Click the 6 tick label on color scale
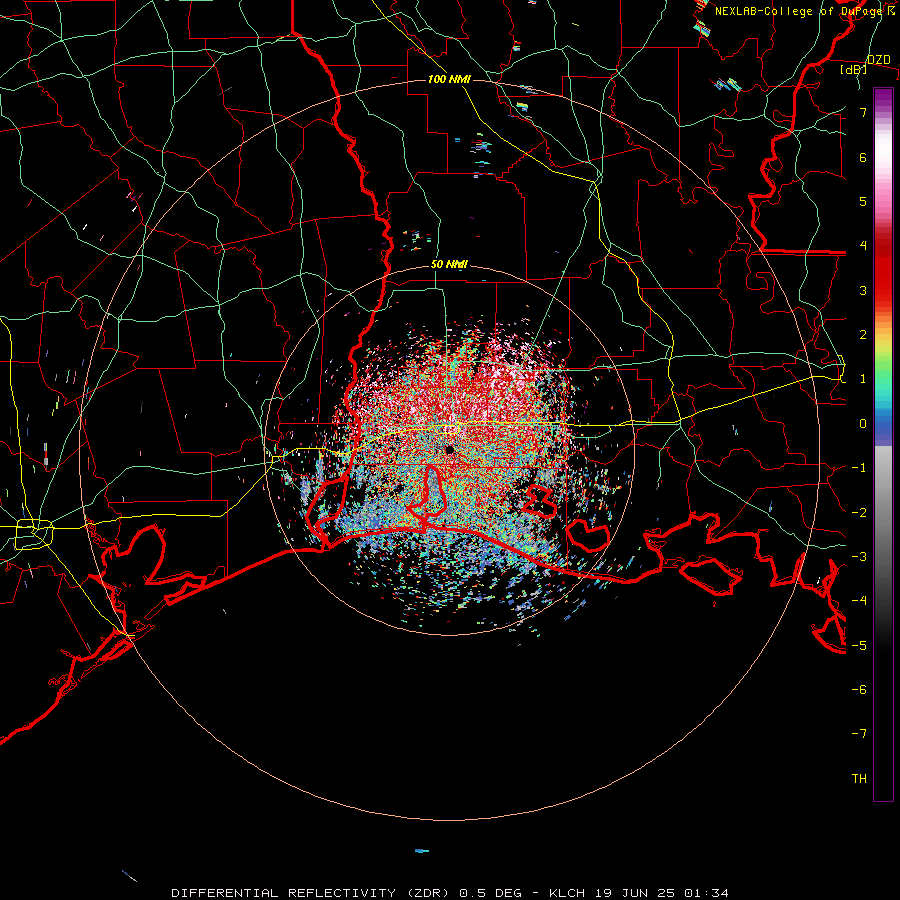 [x=863, y=157]
